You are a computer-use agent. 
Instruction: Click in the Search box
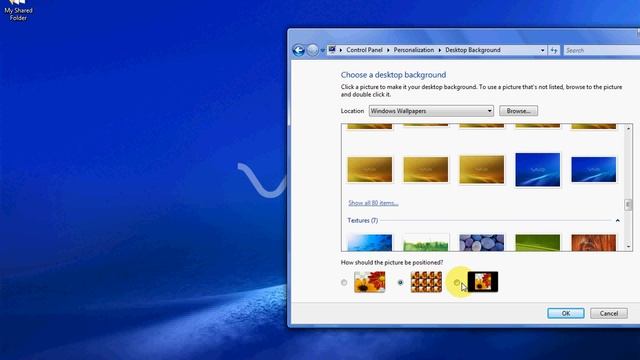(602, 50)
